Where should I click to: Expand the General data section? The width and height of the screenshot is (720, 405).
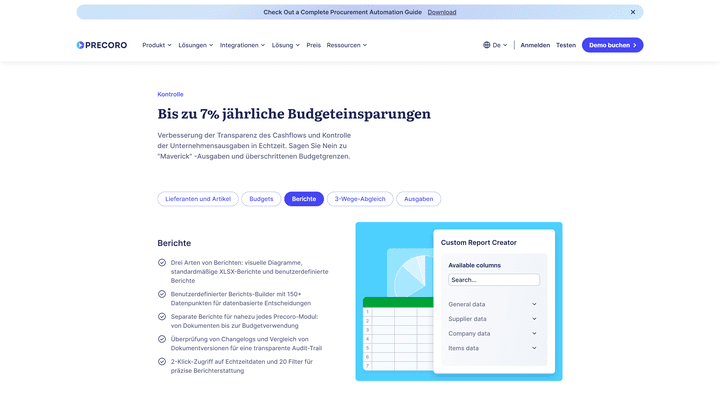[494, 304]
